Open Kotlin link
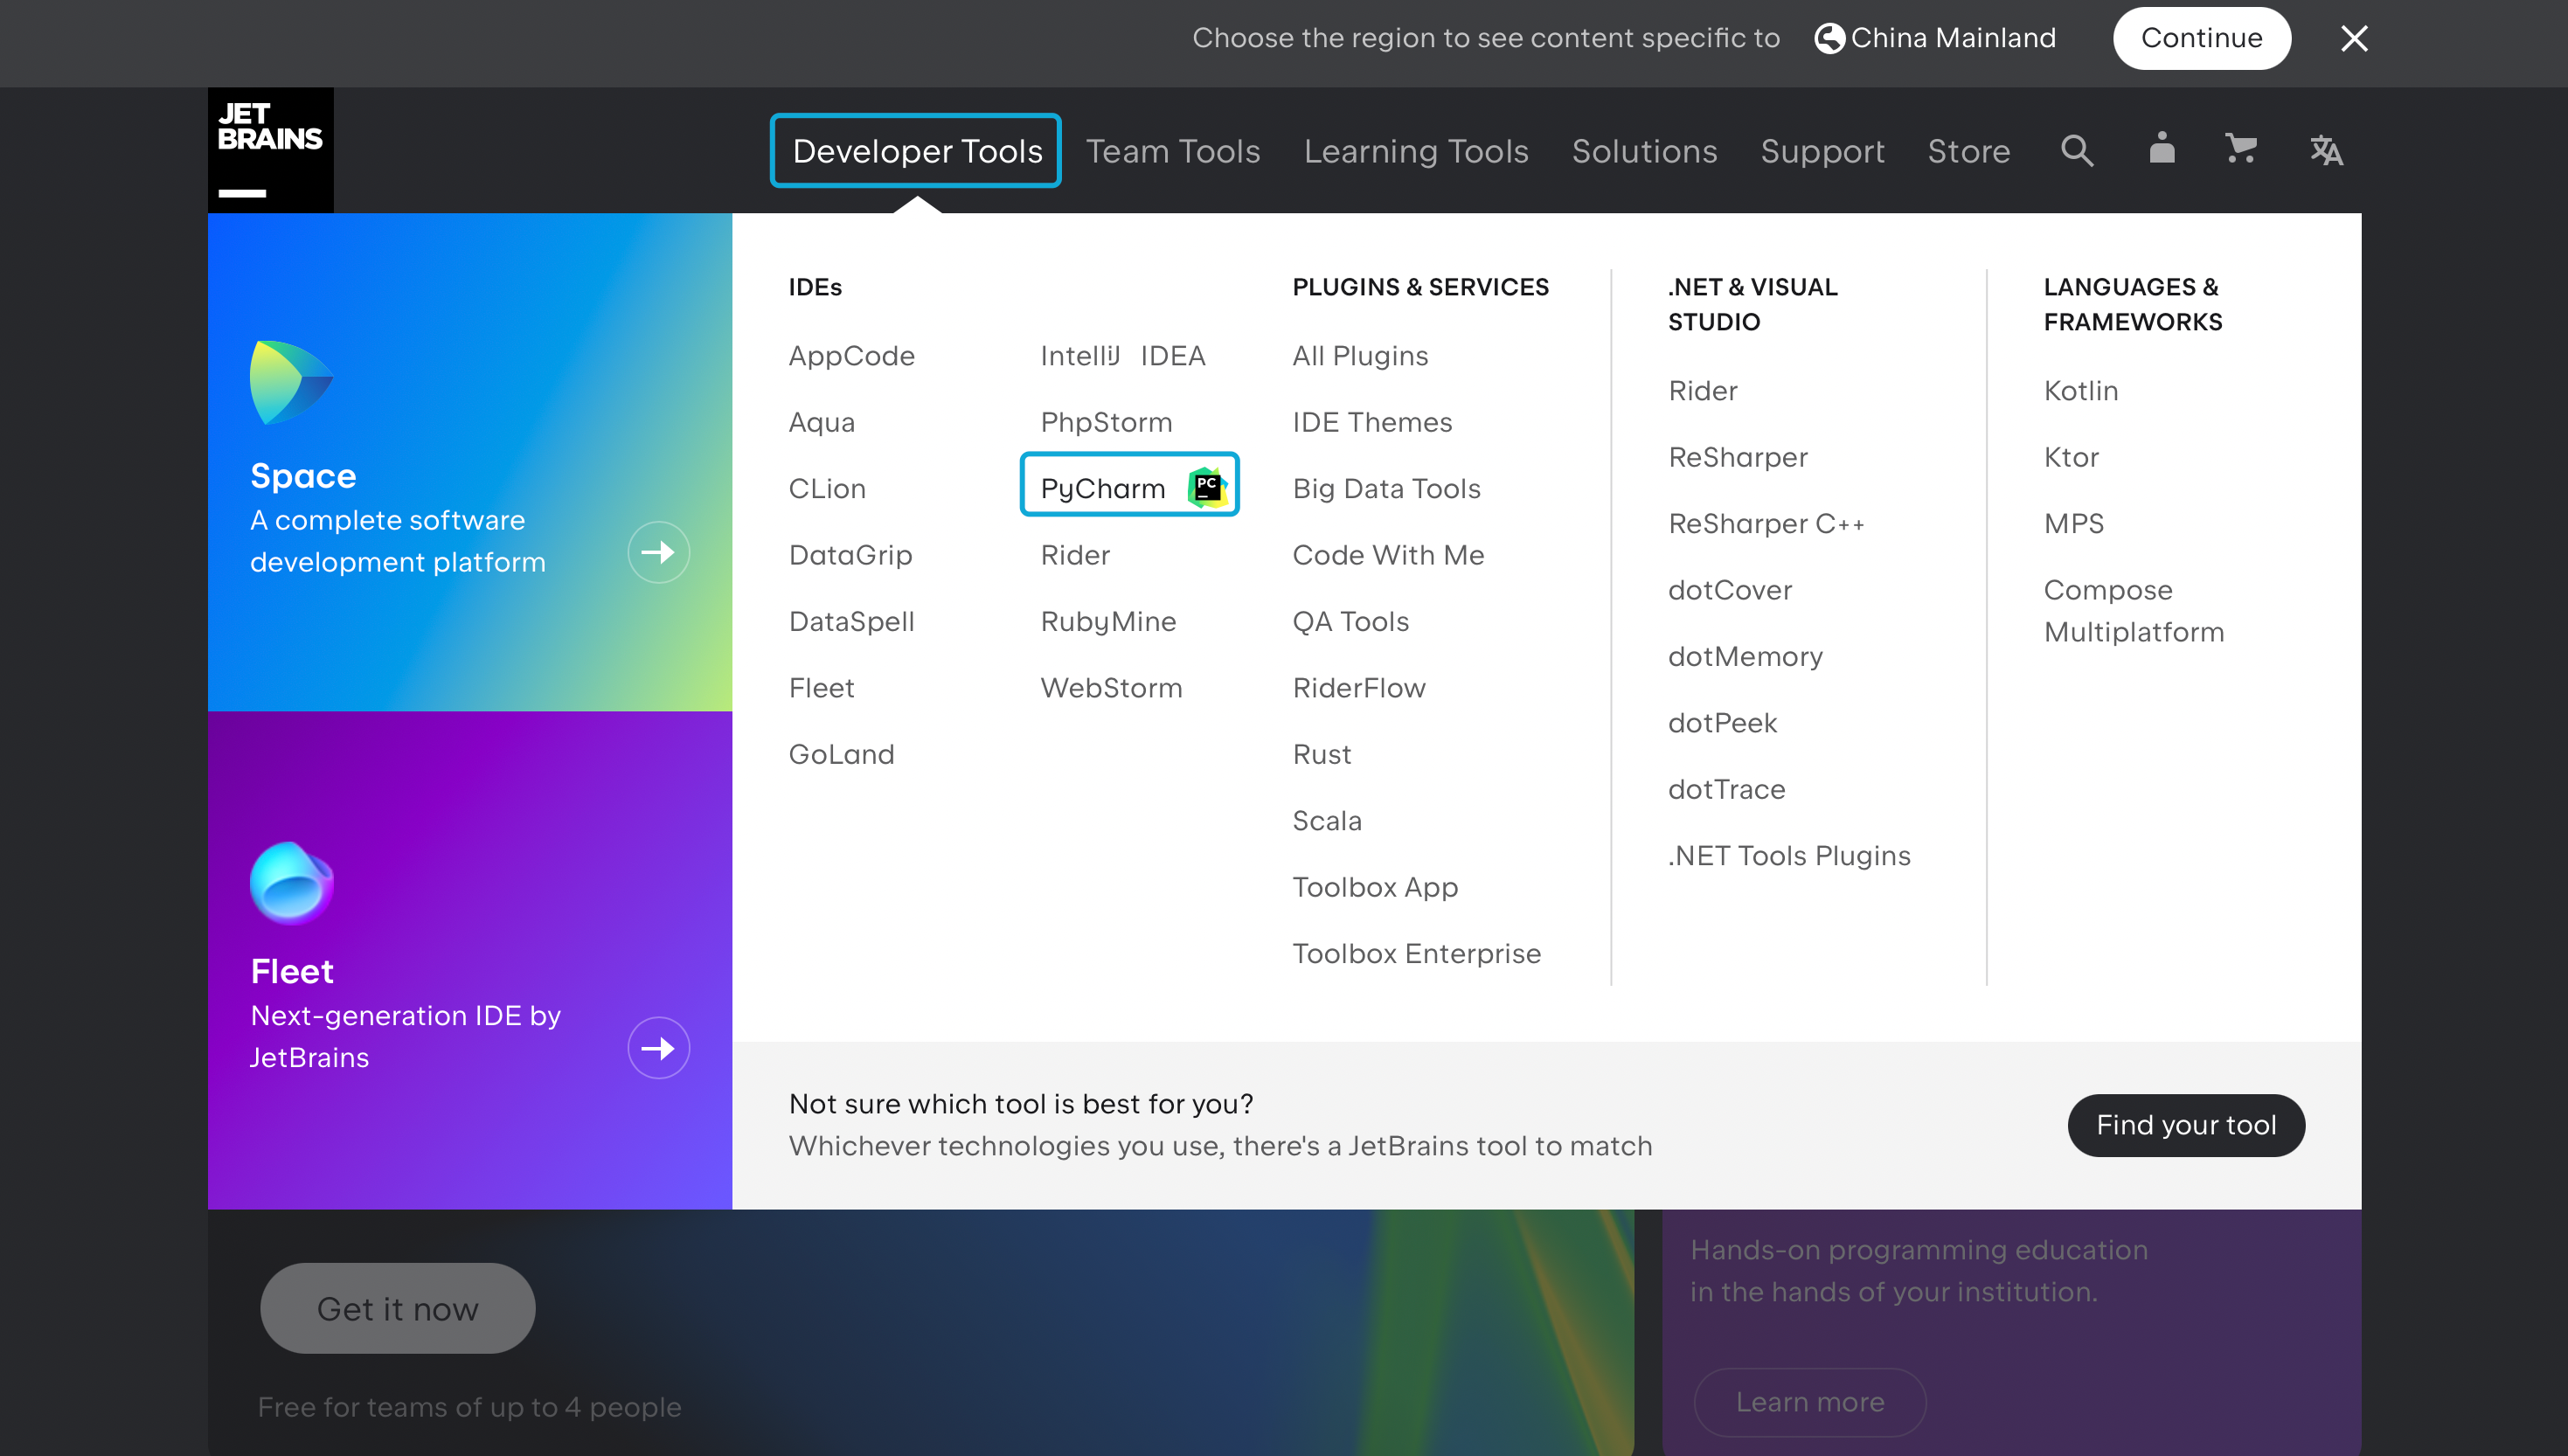Viewport: 2568px width, 1456px height. pyautogui.click(x=2081, y=391)
